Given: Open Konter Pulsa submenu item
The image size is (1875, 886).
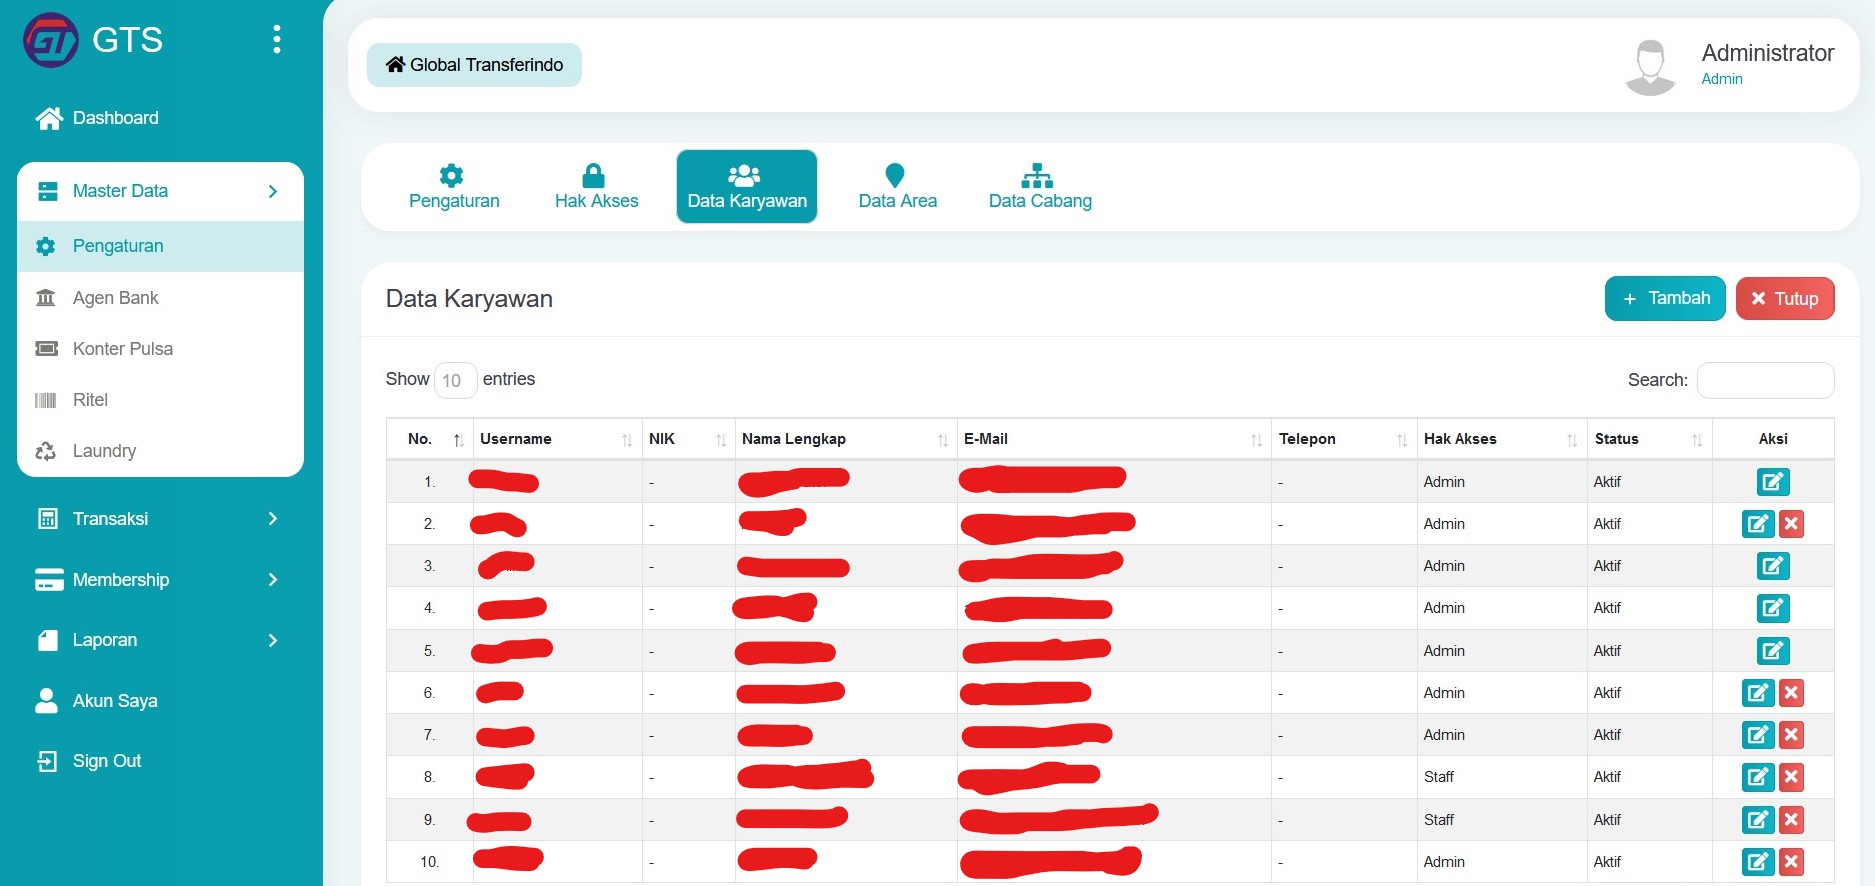Looking at the screenshot, I should [160, 349].
